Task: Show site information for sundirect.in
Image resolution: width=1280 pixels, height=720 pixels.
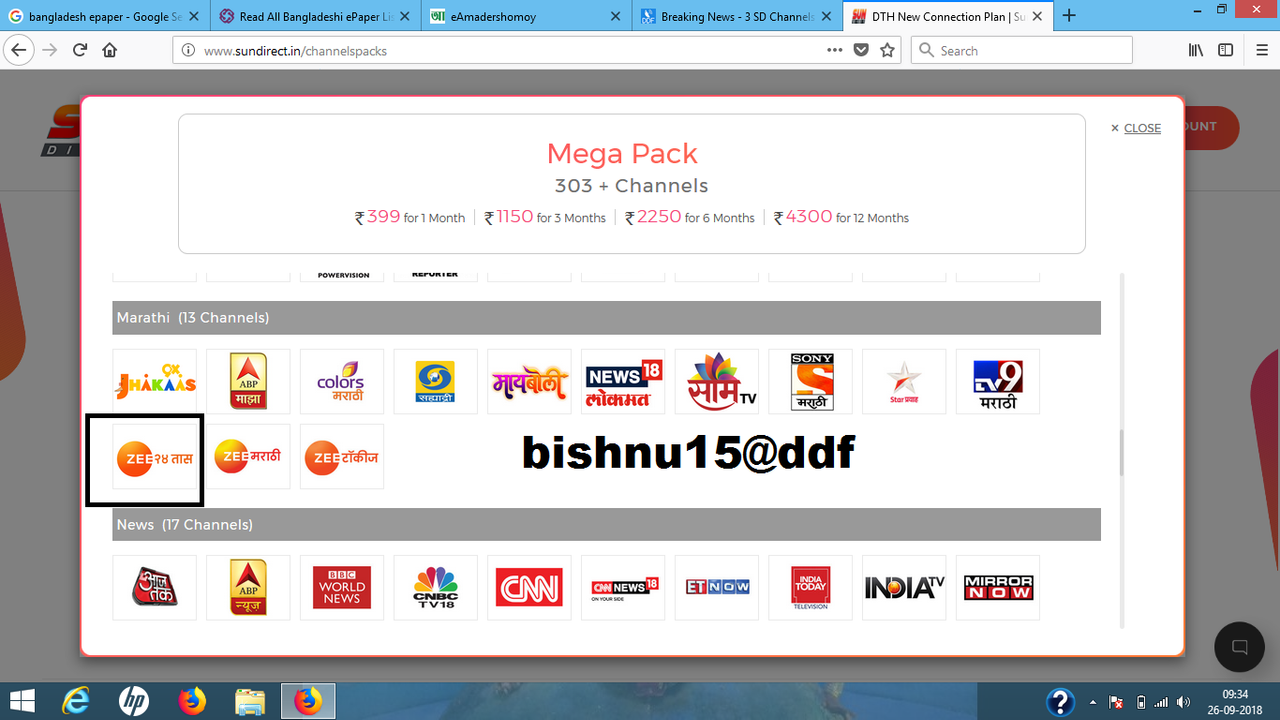Action: (x=187, y=50)
